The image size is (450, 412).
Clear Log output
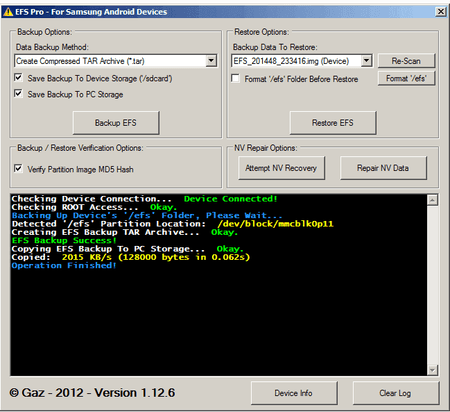click(x=396, y=393)
